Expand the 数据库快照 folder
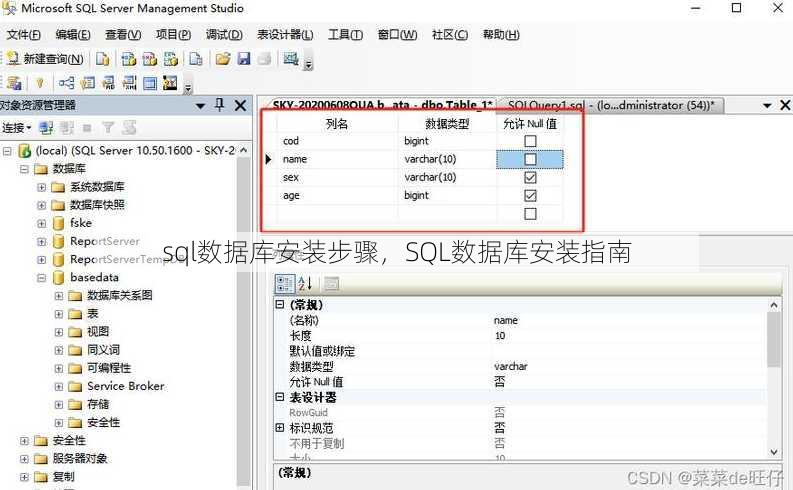 41,205
